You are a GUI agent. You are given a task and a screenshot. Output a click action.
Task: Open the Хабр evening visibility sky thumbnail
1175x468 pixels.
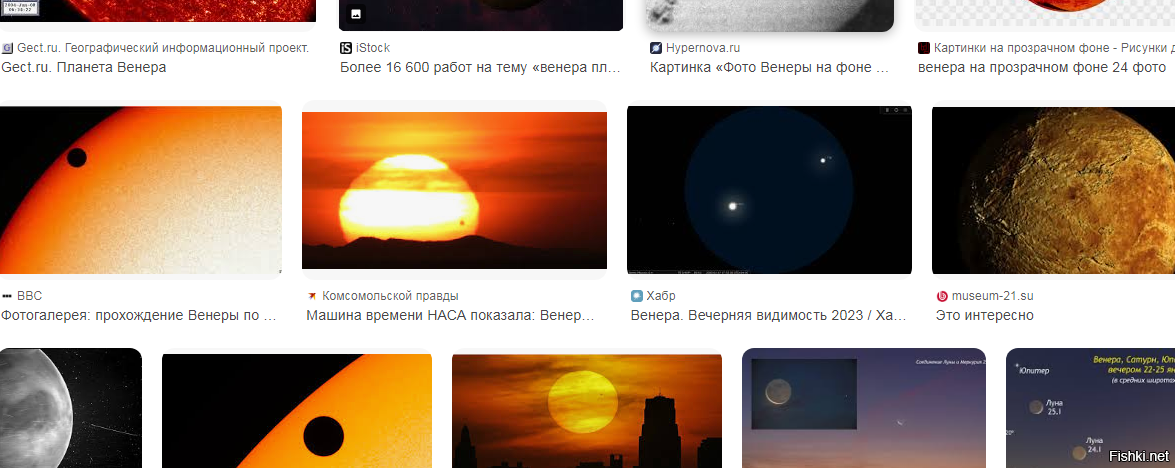coord(769,190)
